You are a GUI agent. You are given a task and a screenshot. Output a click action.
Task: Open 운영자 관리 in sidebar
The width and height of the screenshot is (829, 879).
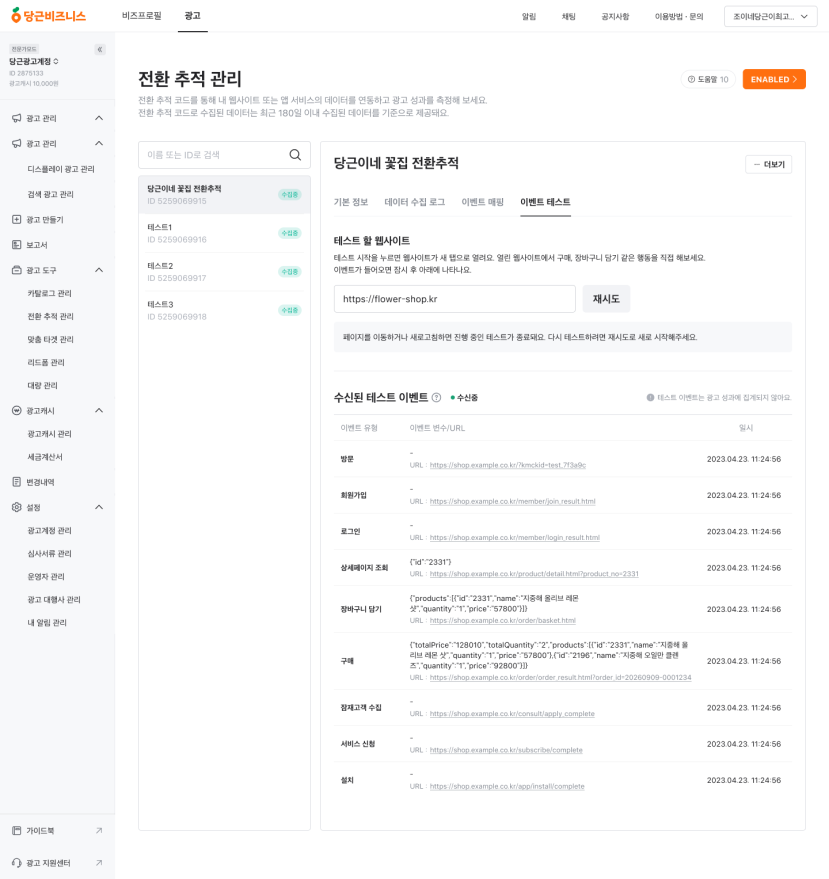point(46,576)
